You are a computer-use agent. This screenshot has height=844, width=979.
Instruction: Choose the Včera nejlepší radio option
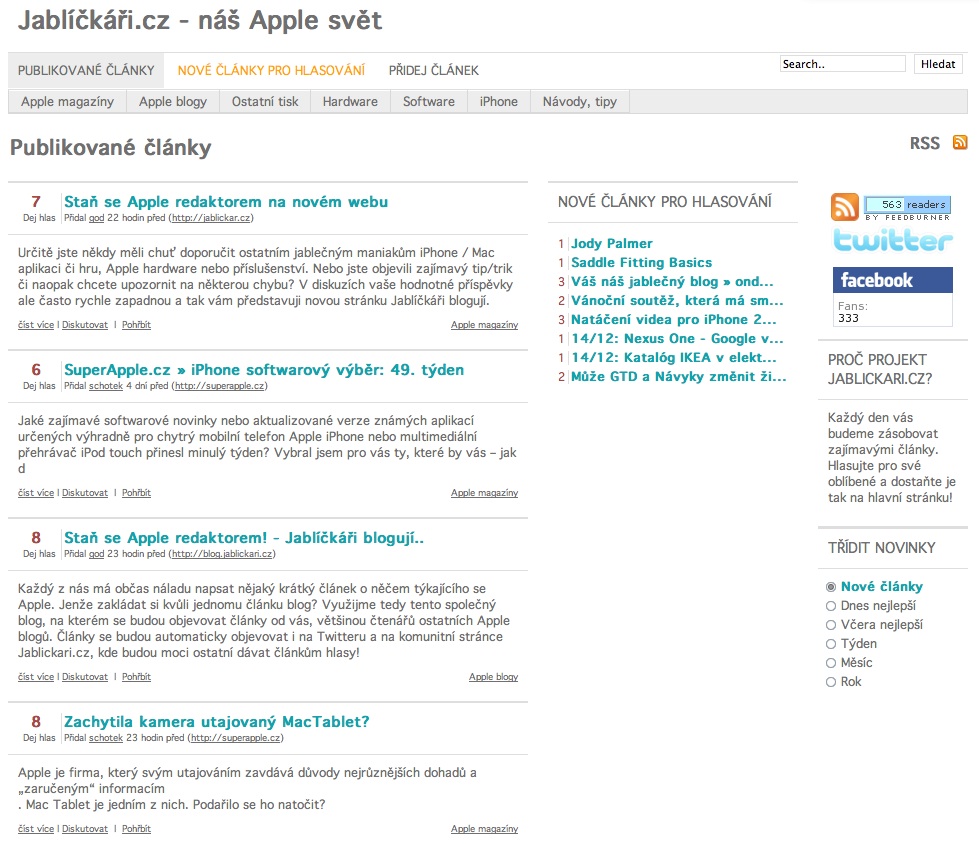(x=831, y=625)
